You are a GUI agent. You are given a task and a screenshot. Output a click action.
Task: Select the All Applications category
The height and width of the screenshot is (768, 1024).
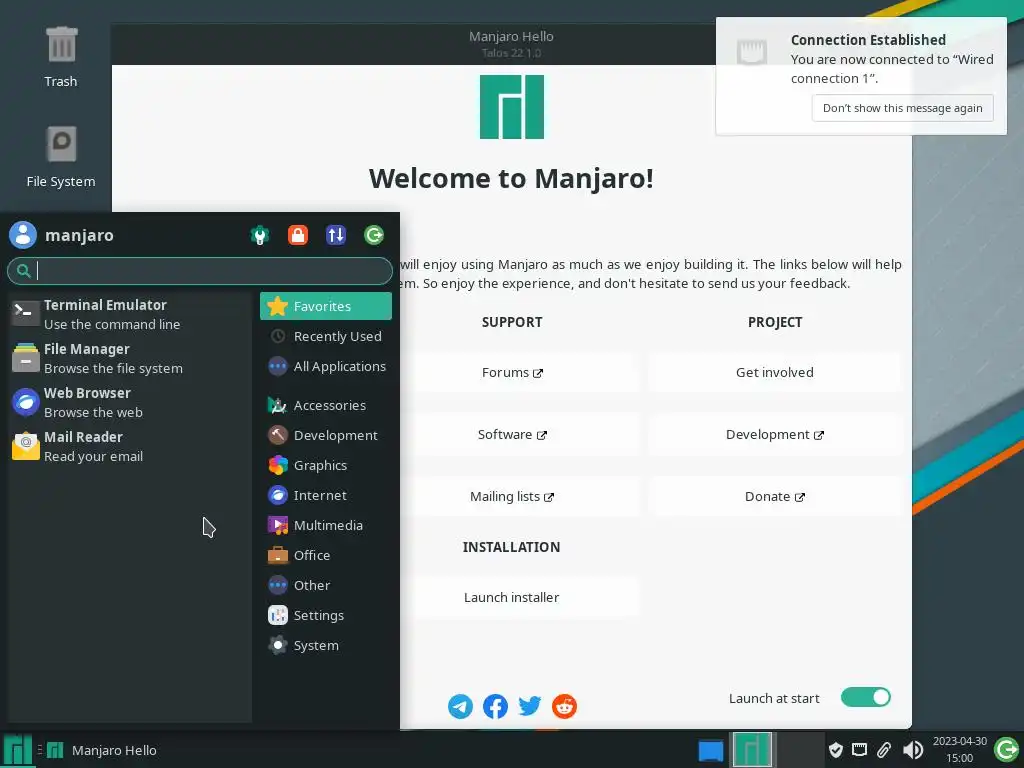pyautogui.click(x=326, y=366)
